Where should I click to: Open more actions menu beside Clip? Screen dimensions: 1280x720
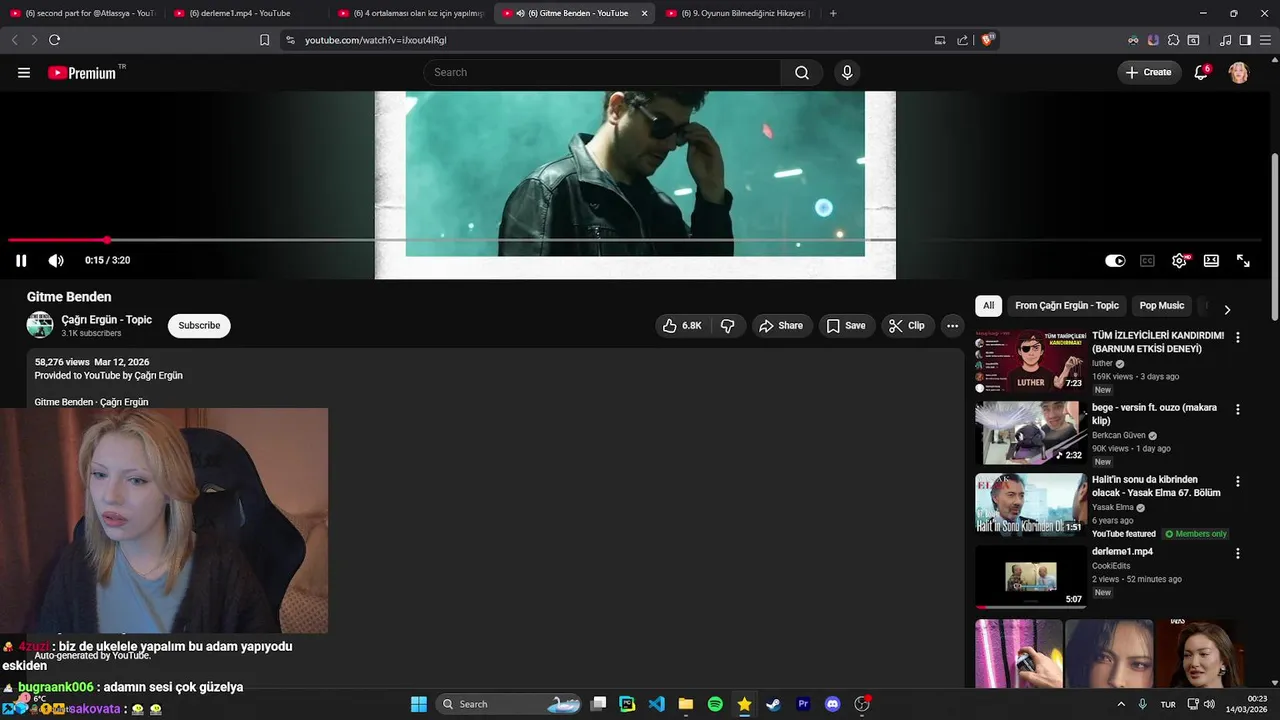click(952, 325)
